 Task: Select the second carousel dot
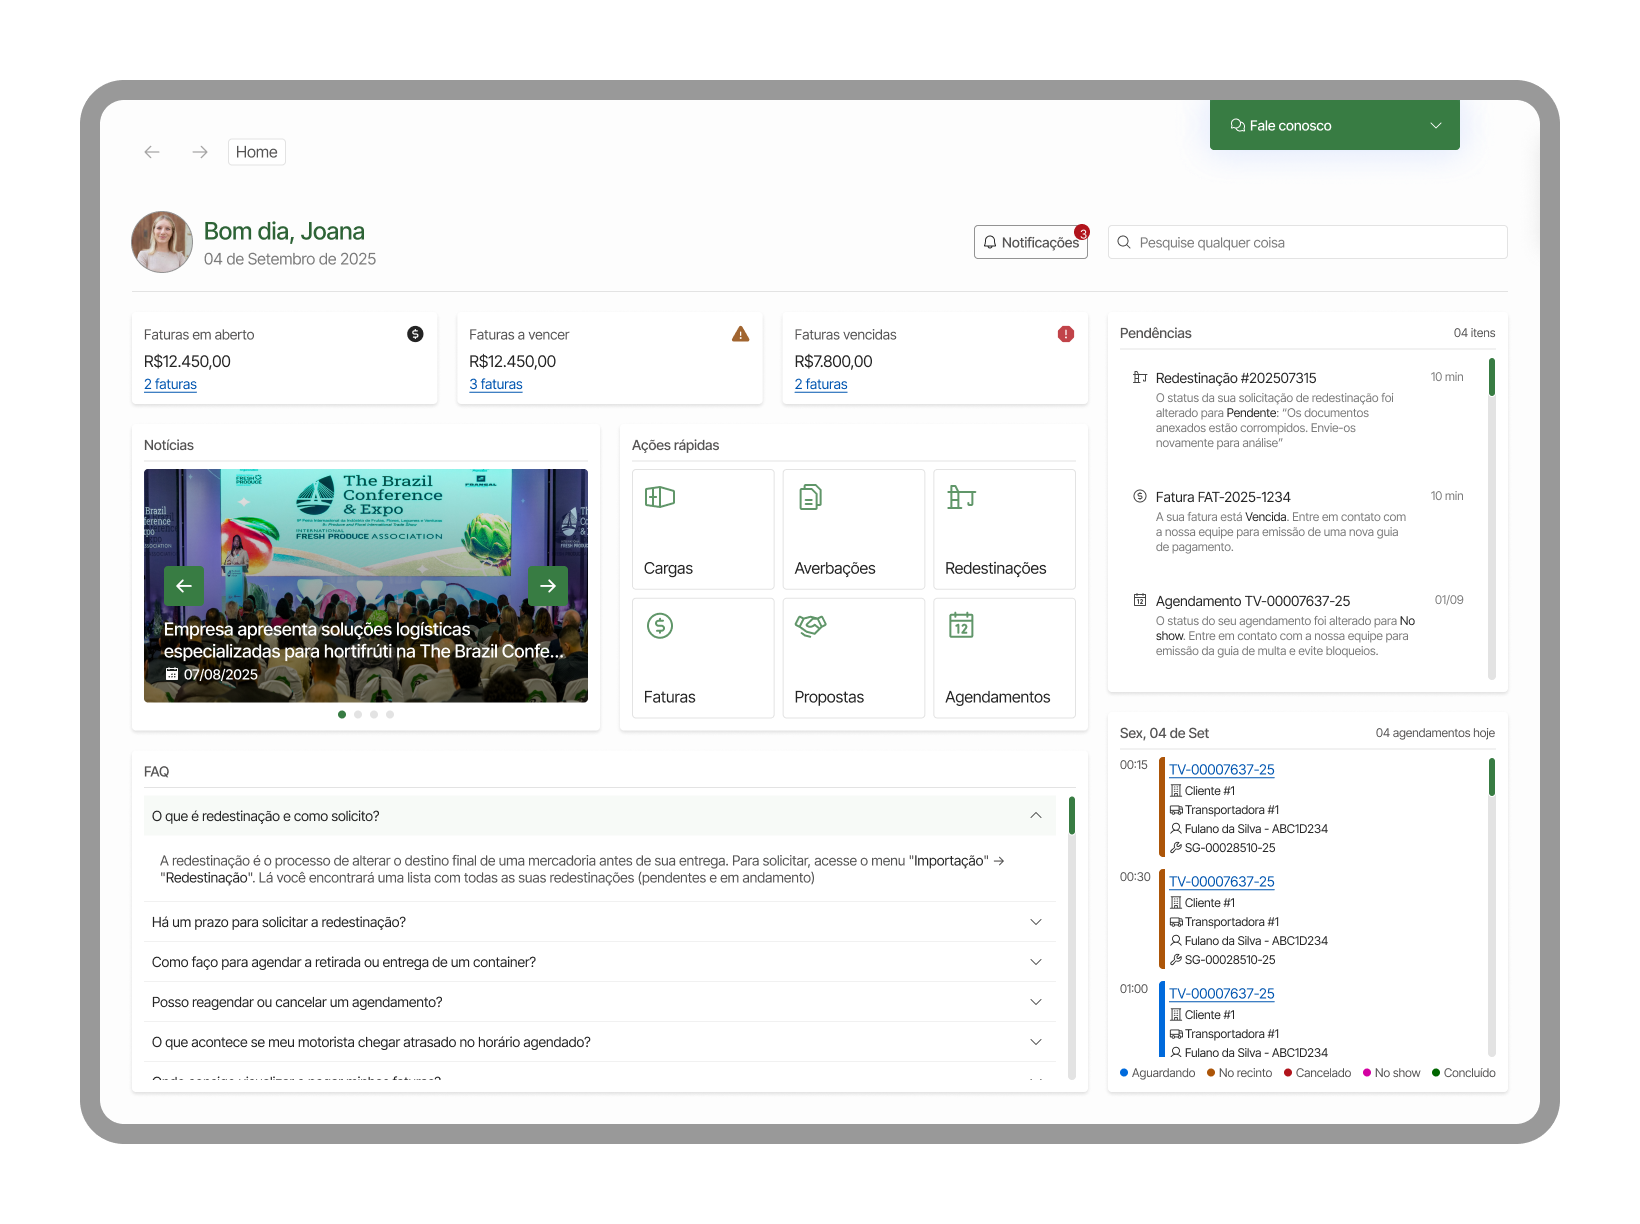click(358, 714)
